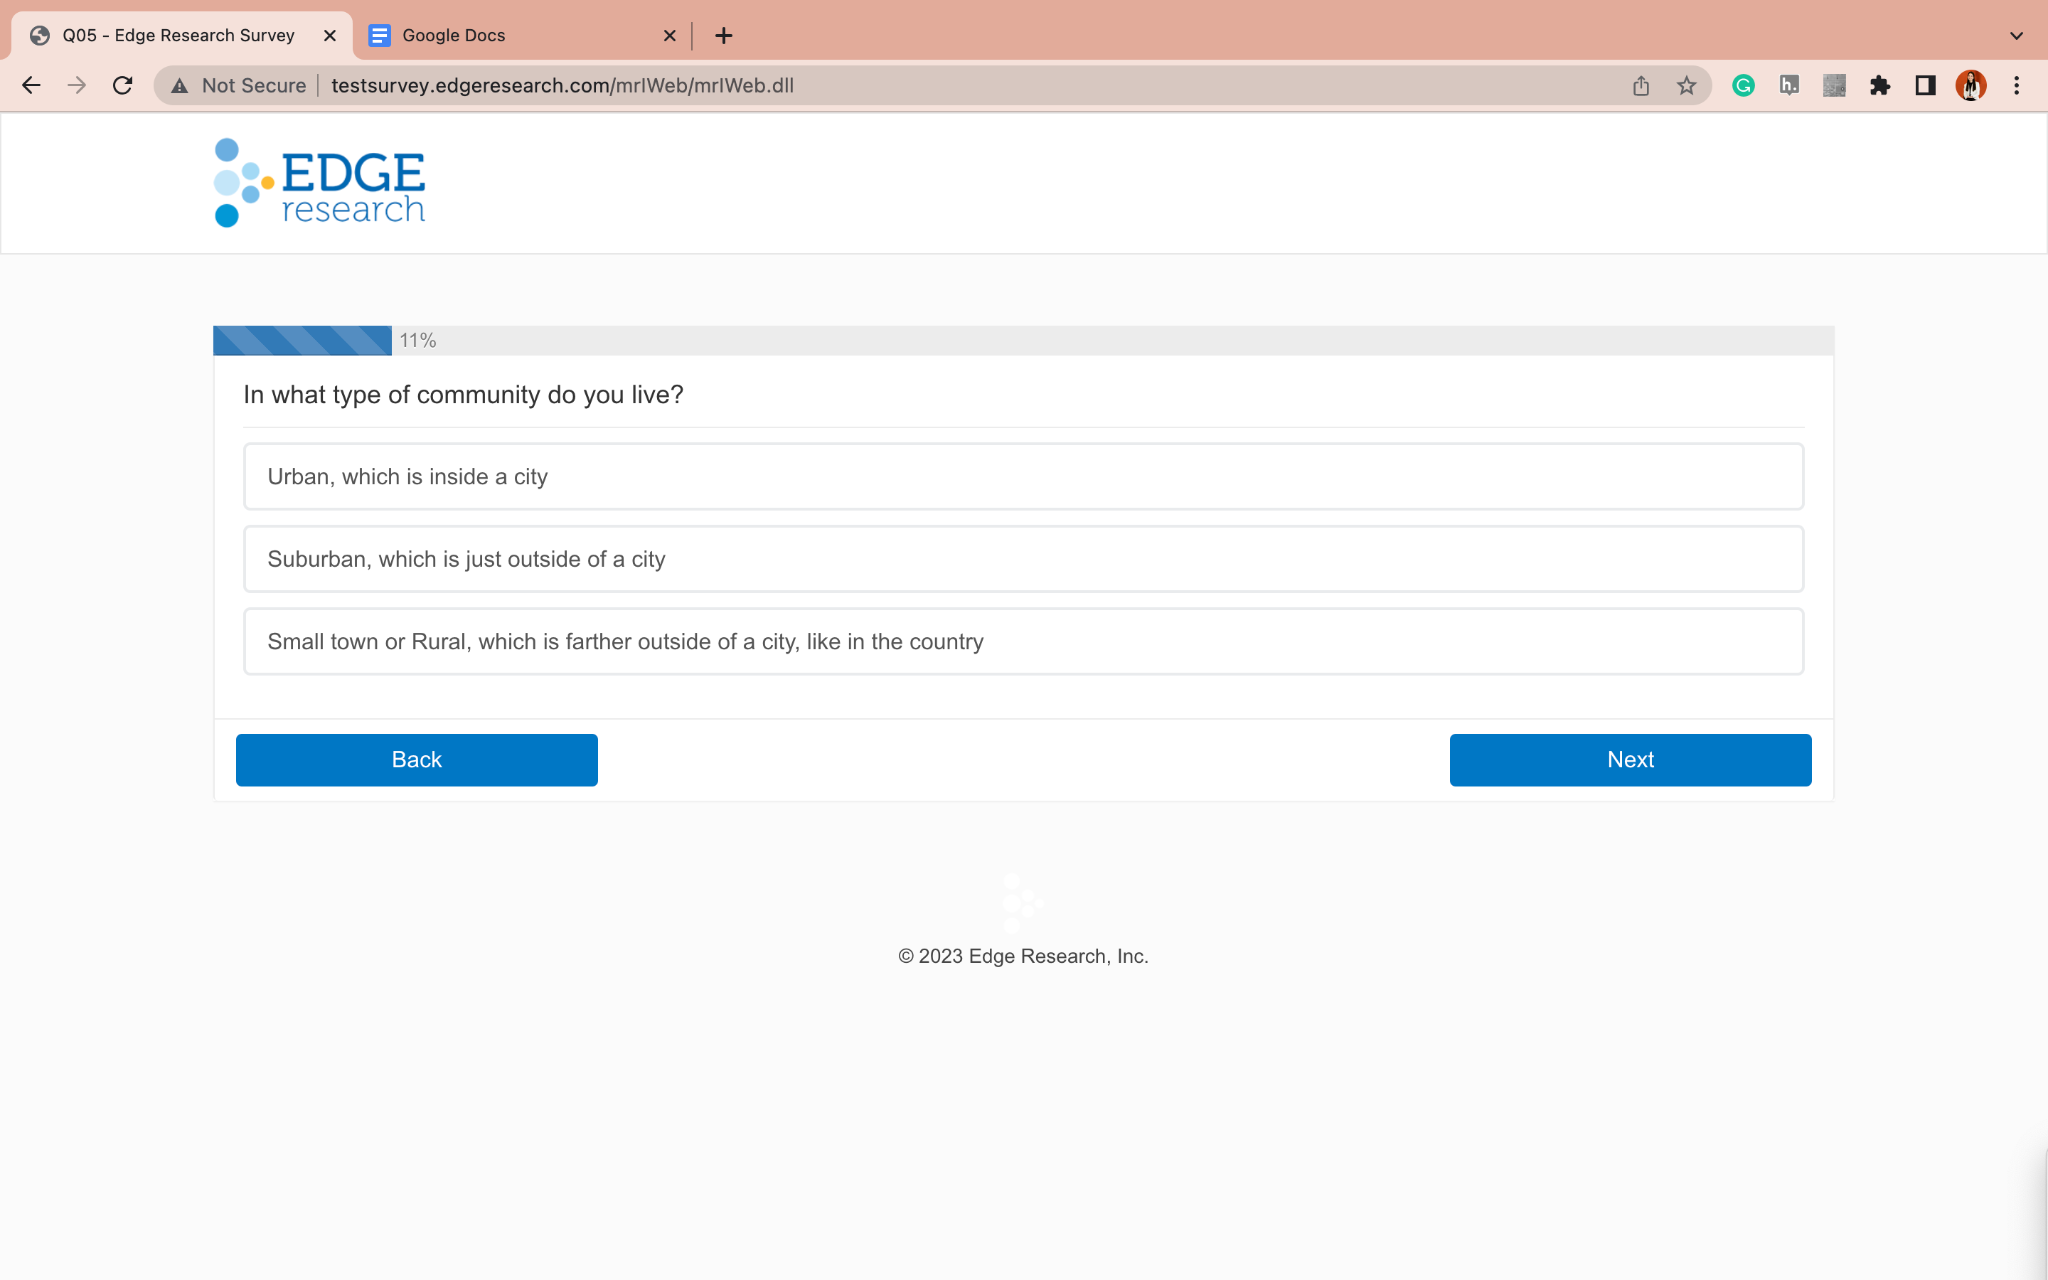
Task: Open the Grammarly extension icon
Action: (x=1743, y=86)
